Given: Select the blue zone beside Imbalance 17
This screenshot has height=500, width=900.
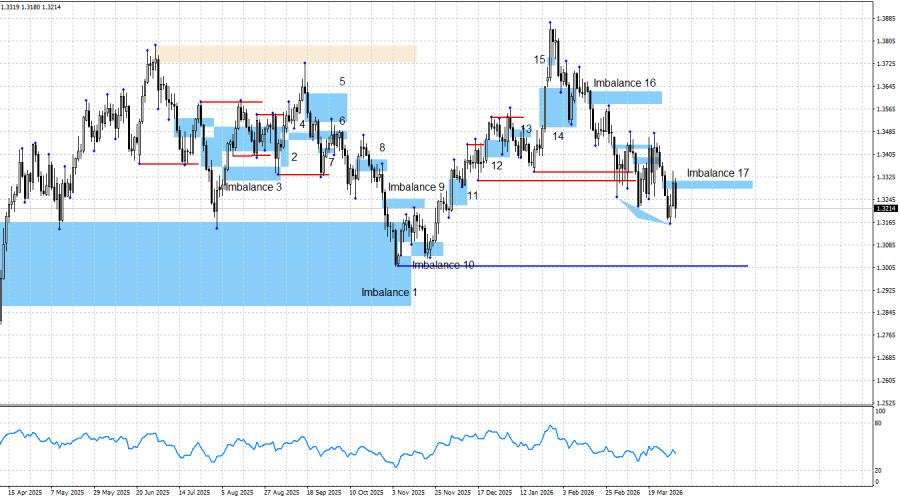Looking at the screenshot, I should [x=709, y=185].
